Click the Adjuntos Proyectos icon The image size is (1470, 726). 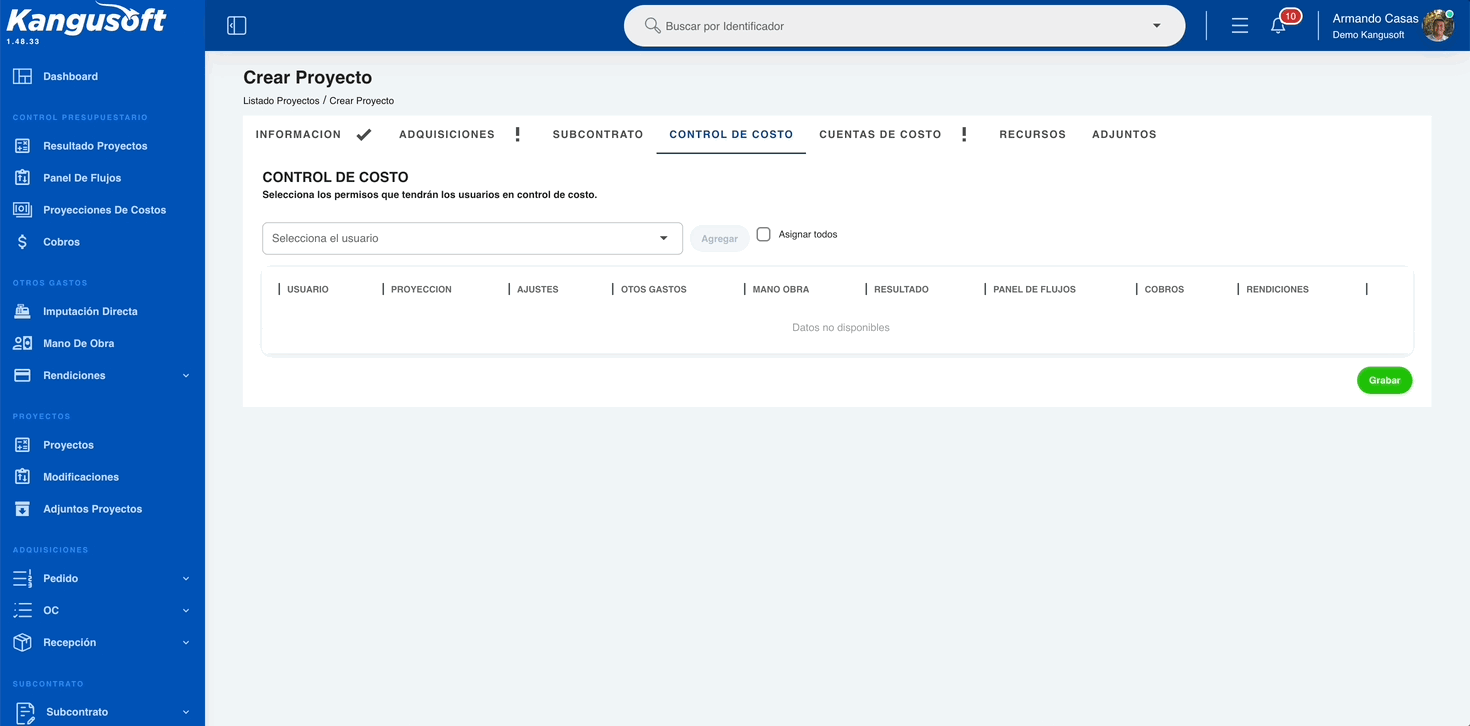point(22,509)
